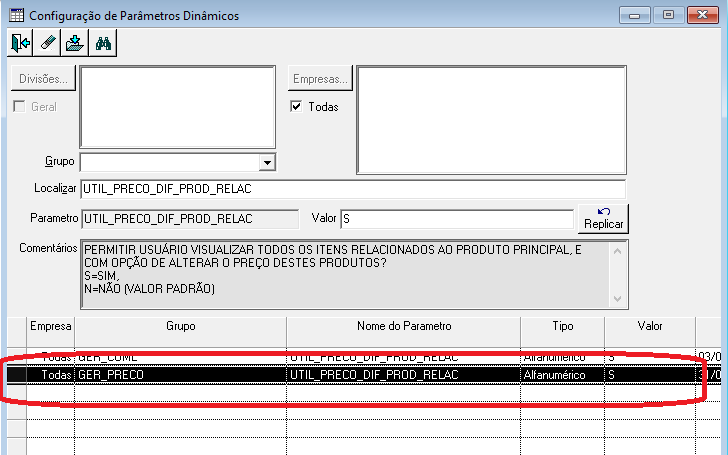Click the Empresas list box
728x455 pixels.
coord(491,120)
